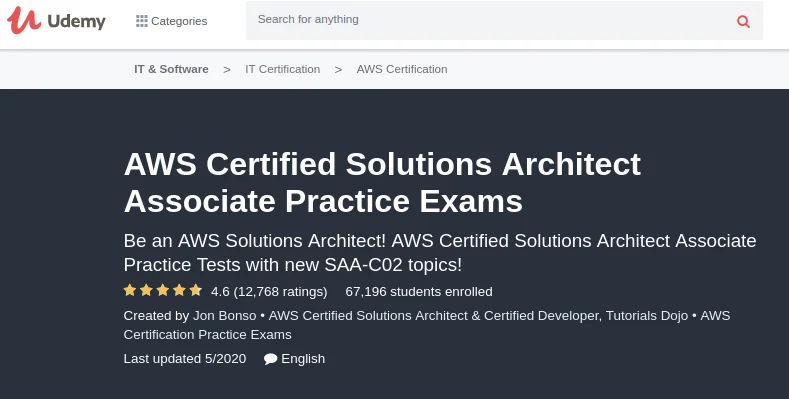Click the third gold rating star
This screenshot has width=789, height=399.
click(x=163, y=290)
